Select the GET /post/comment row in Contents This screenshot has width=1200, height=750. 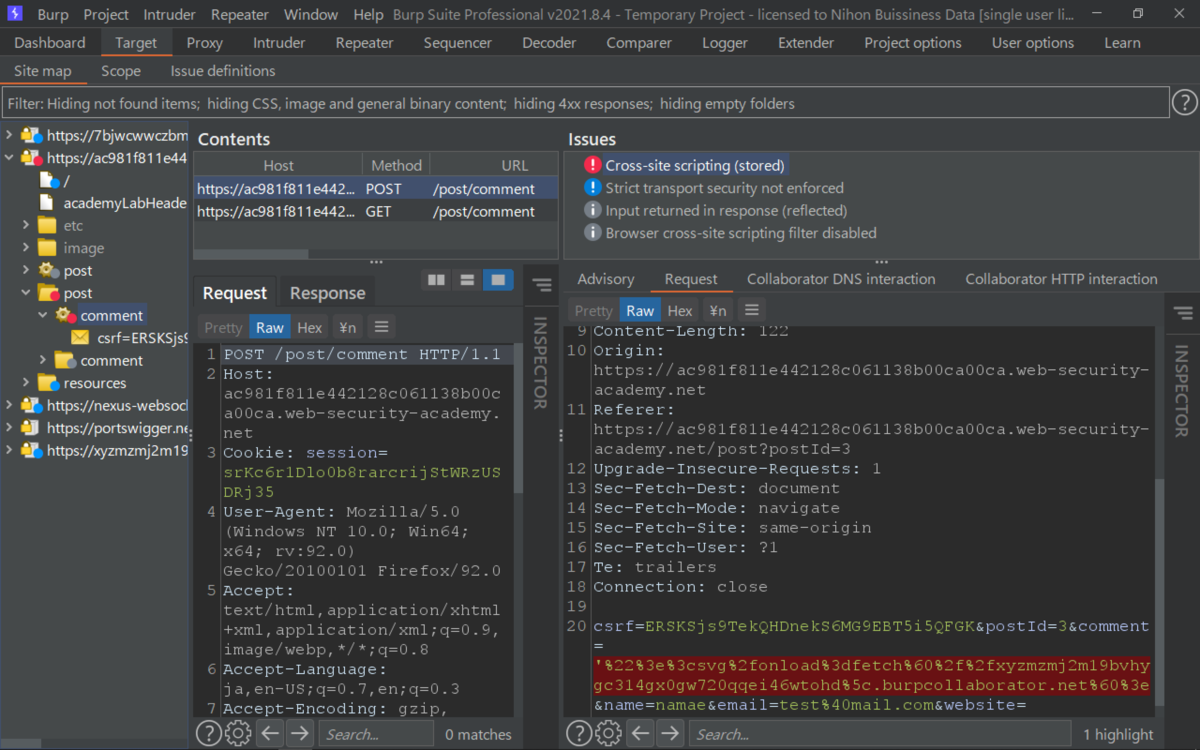(x=375, y=211)
